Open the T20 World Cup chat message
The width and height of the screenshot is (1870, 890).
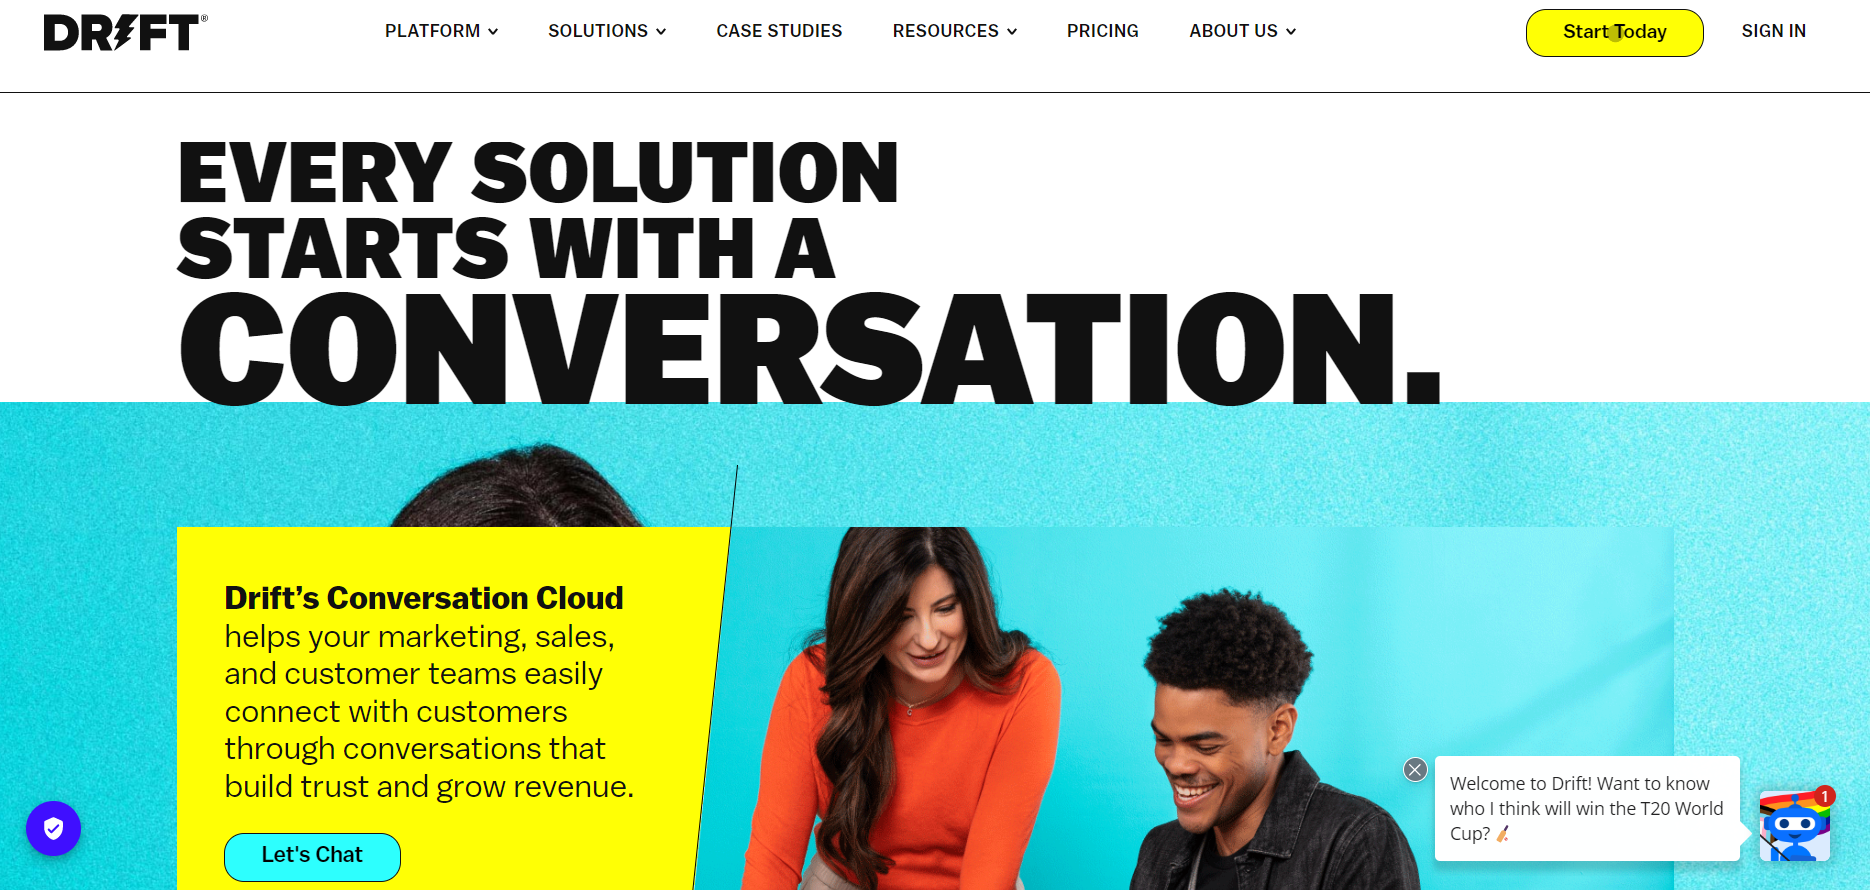click(1587, 808)
